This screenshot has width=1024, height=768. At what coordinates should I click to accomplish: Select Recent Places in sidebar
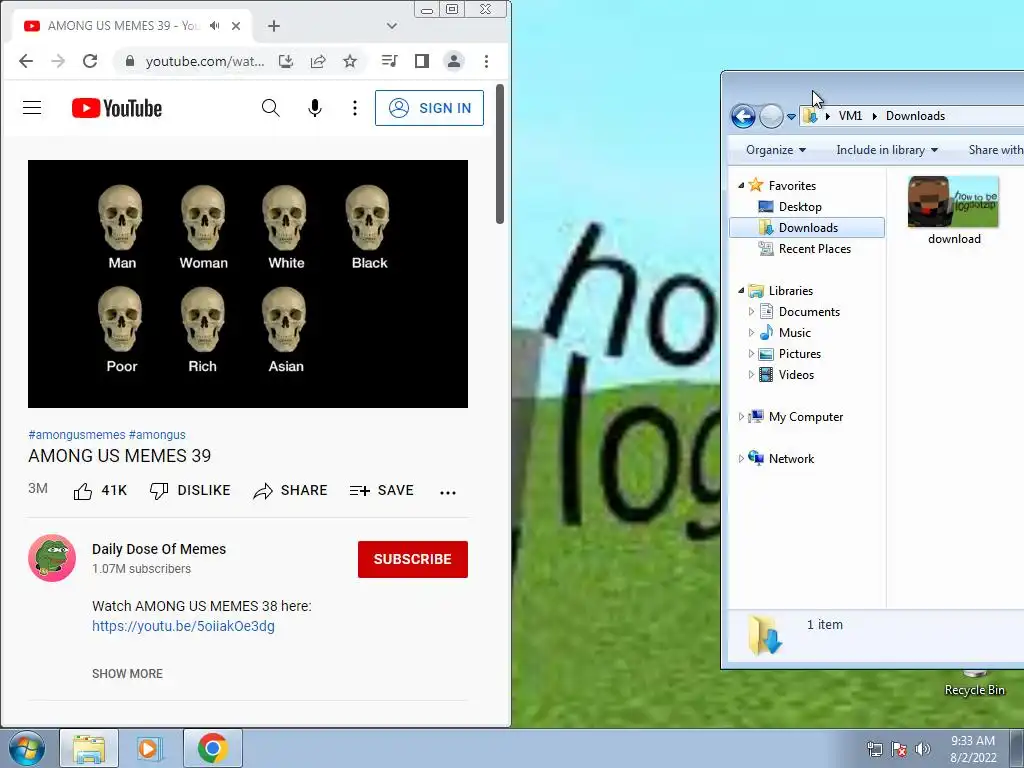[814, 249]
